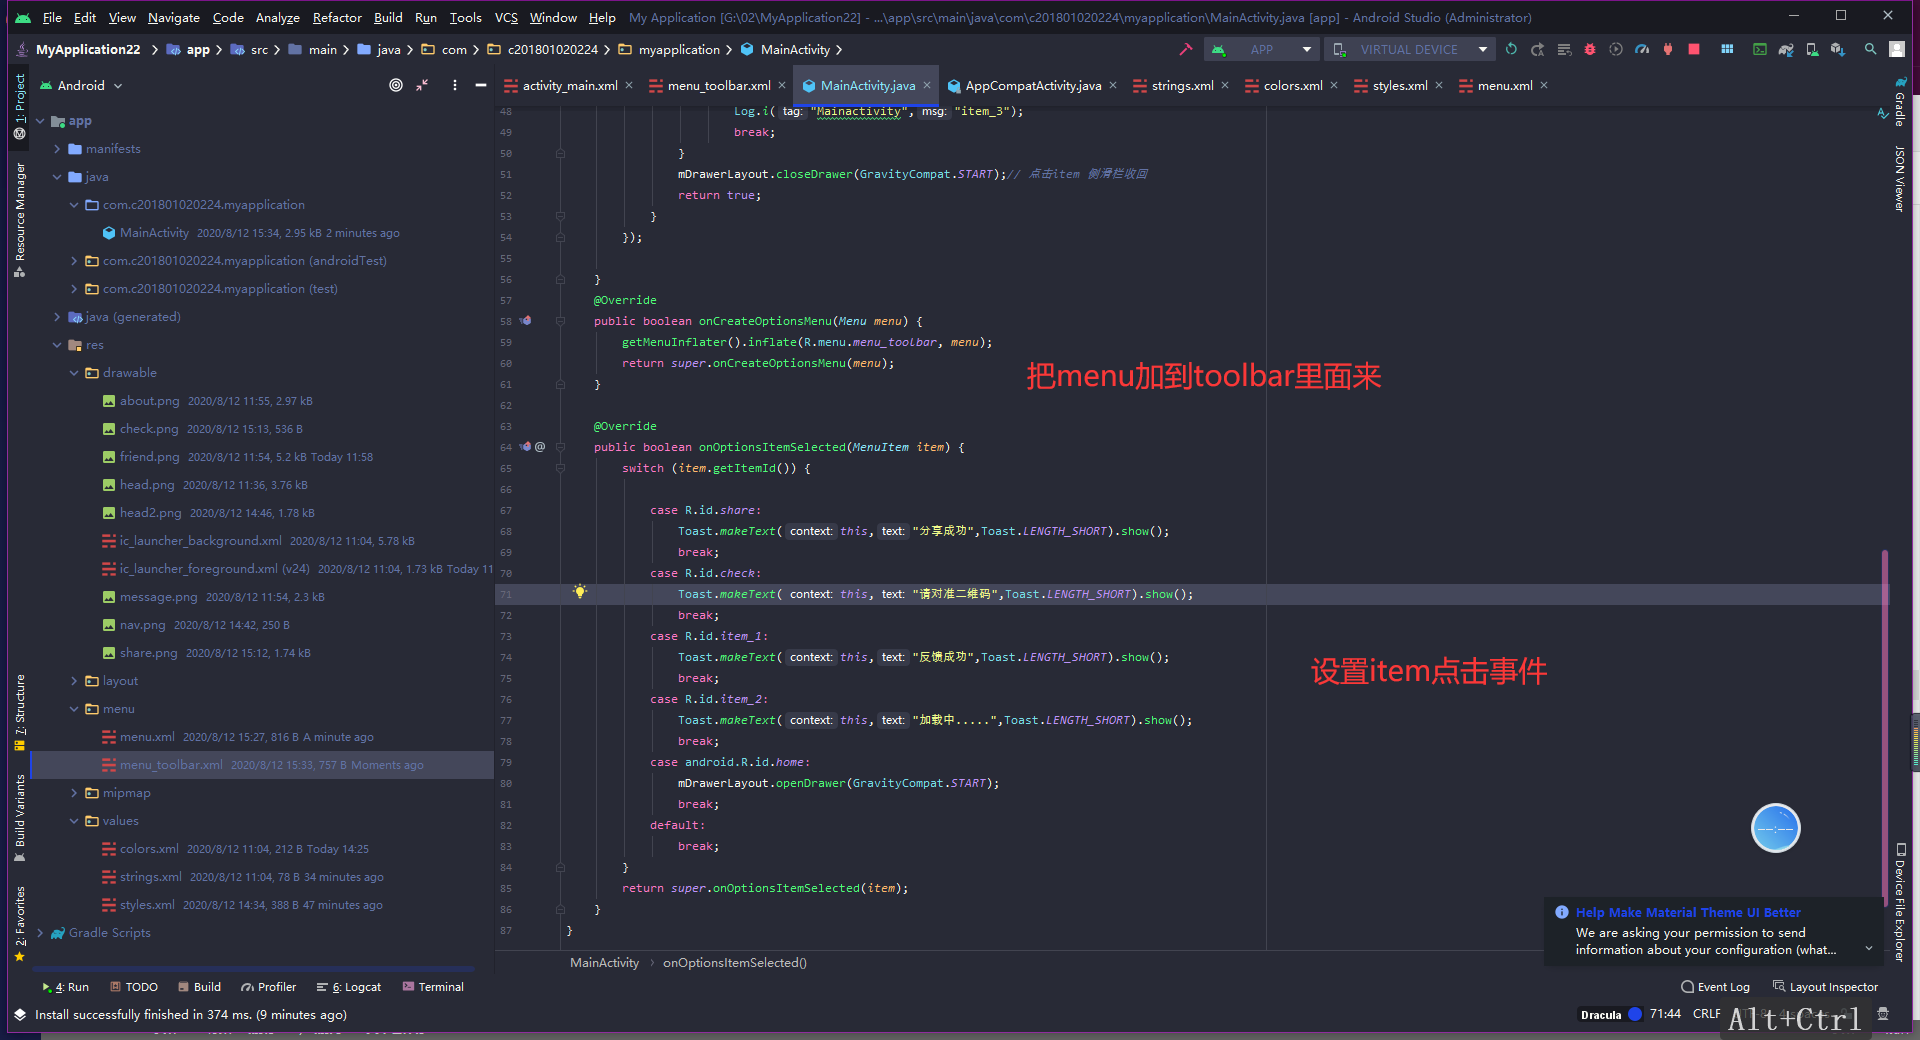This screenshot has height=1040, width=1920.
Task: Click the user account avatar icon
Action: [x=1897, y=49]
